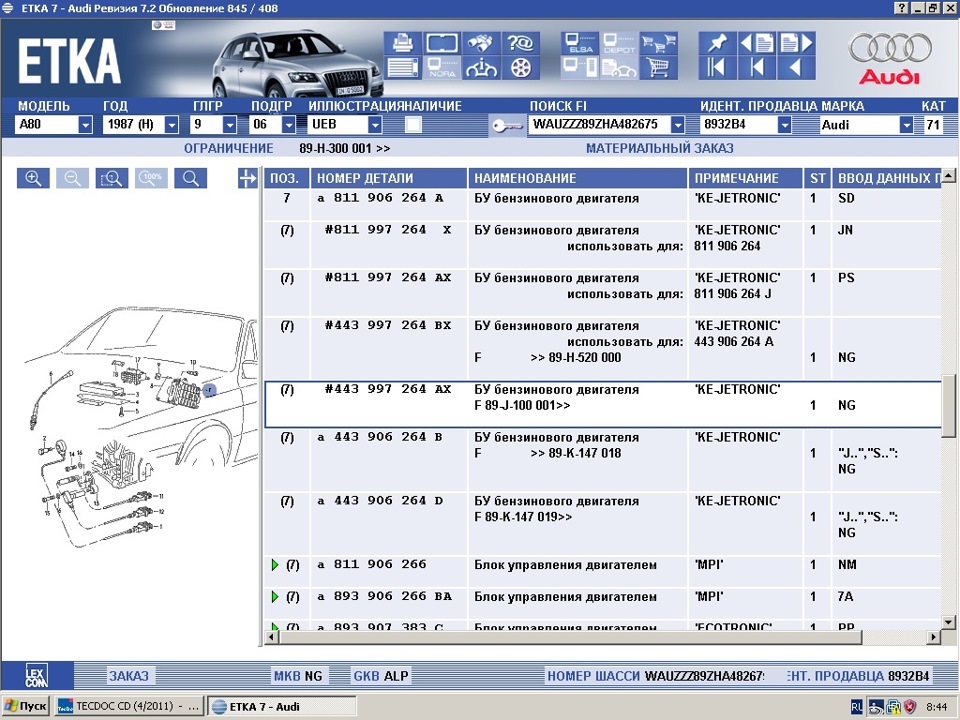The image size is (960, 720).
Task: Click the НОМЕР ДЕТАЛИ column header
Action: click(x=389, y=178)
